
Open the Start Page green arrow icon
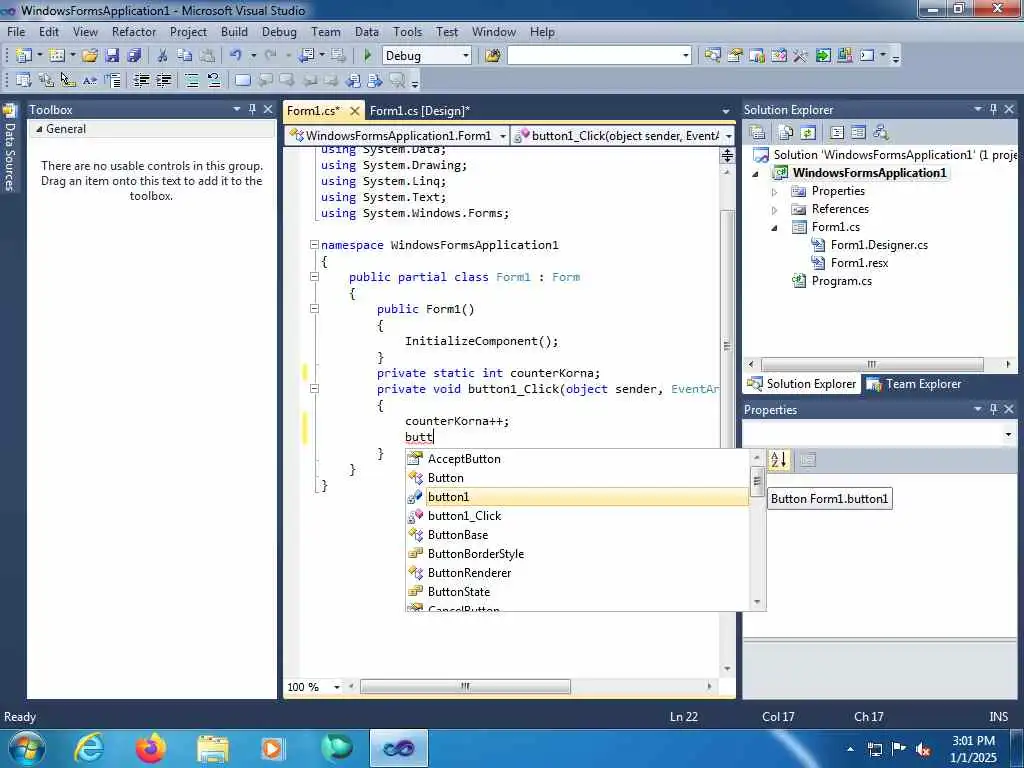(823, 56)
